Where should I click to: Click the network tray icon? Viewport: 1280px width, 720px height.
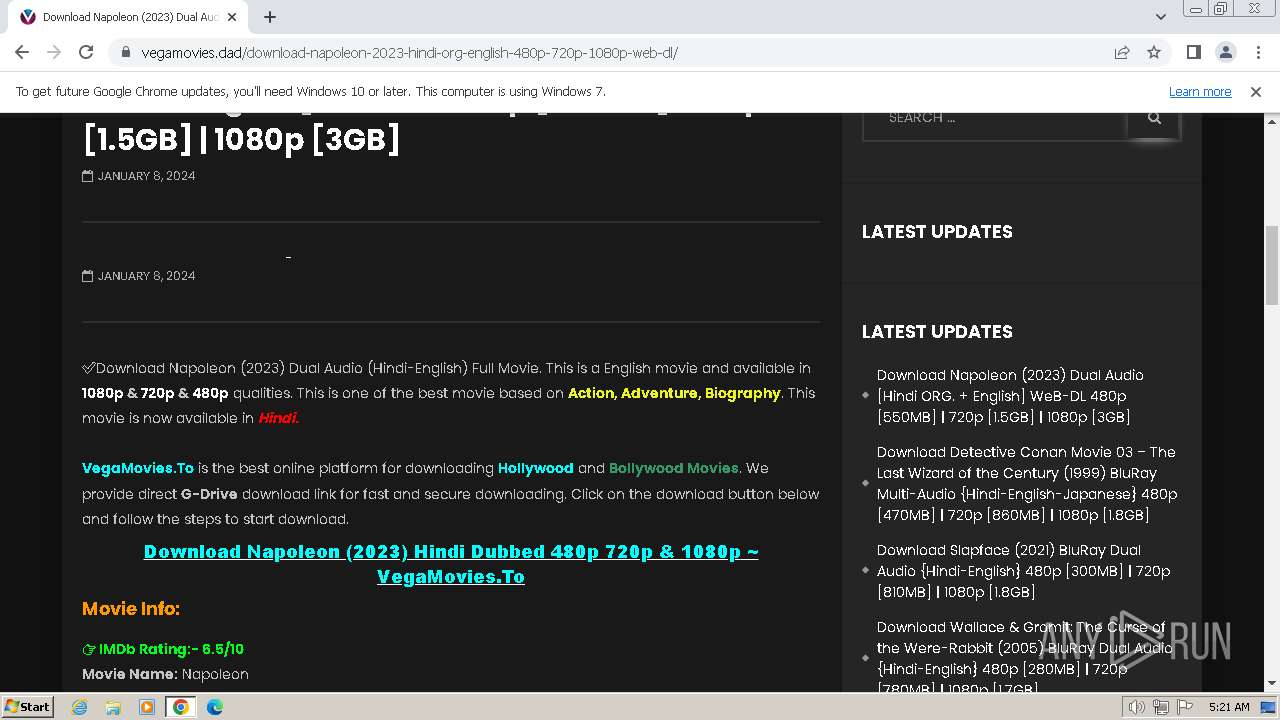point(1160,707)
